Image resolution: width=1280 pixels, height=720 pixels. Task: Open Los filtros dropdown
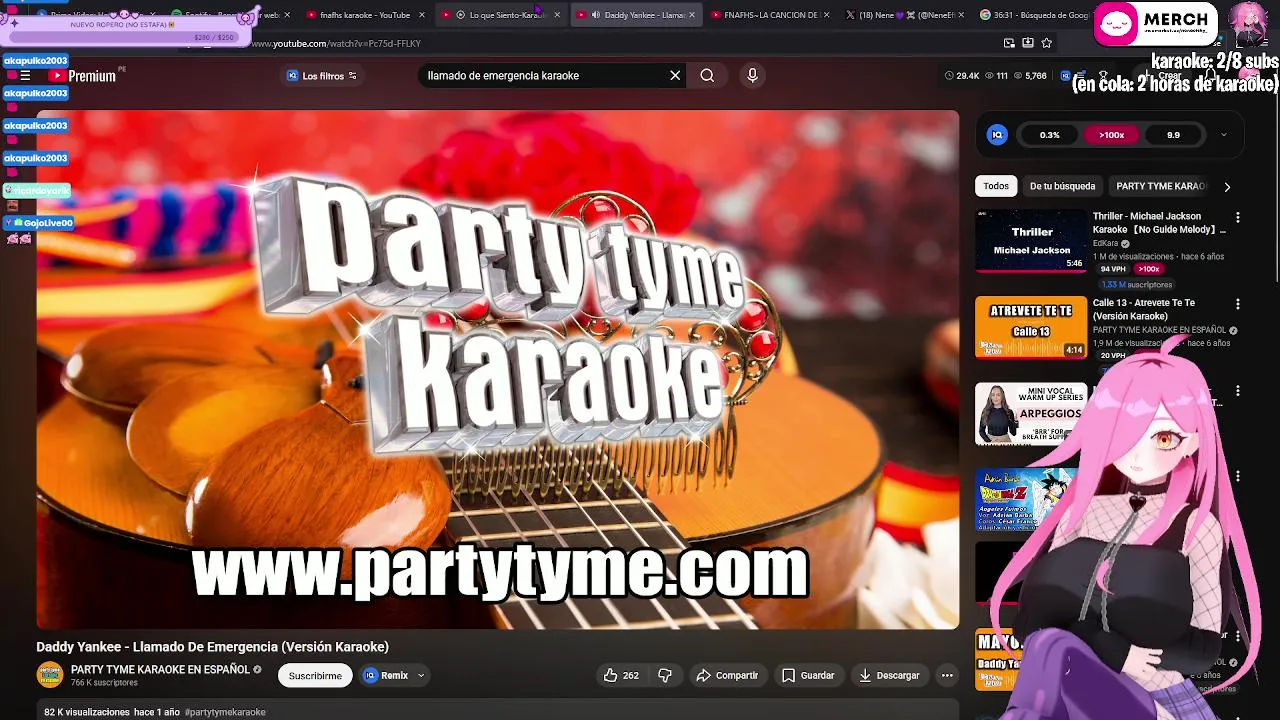tap(322, 76)
